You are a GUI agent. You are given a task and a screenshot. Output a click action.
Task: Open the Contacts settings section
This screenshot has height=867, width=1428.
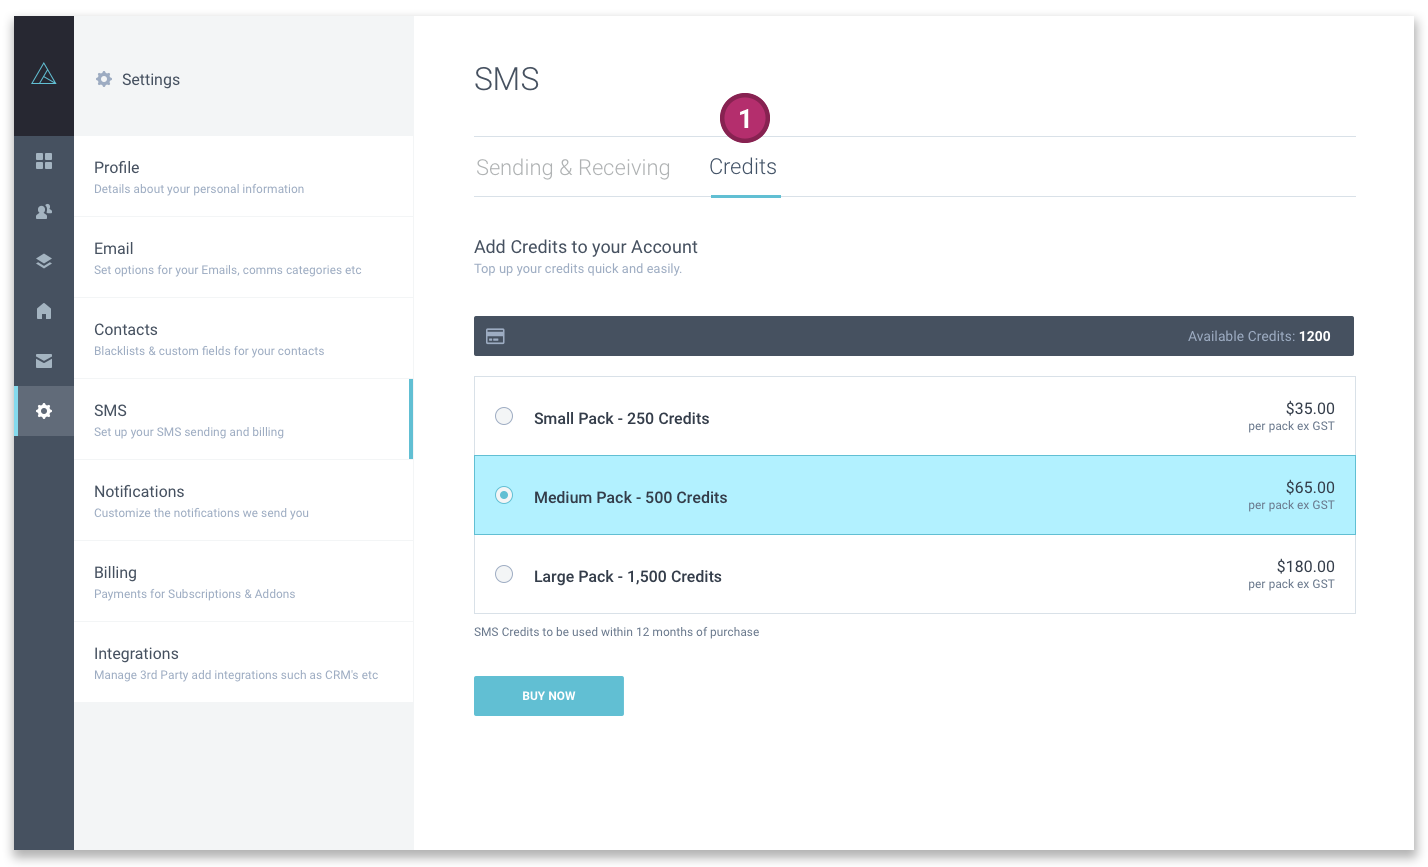coord(243,339)
